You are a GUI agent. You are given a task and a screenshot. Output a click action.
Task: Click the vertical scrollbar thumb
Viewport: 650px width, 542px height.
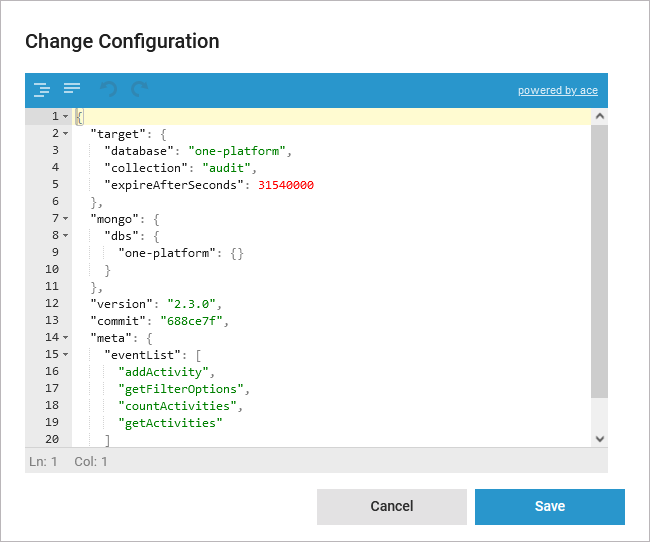click(599, 260)
